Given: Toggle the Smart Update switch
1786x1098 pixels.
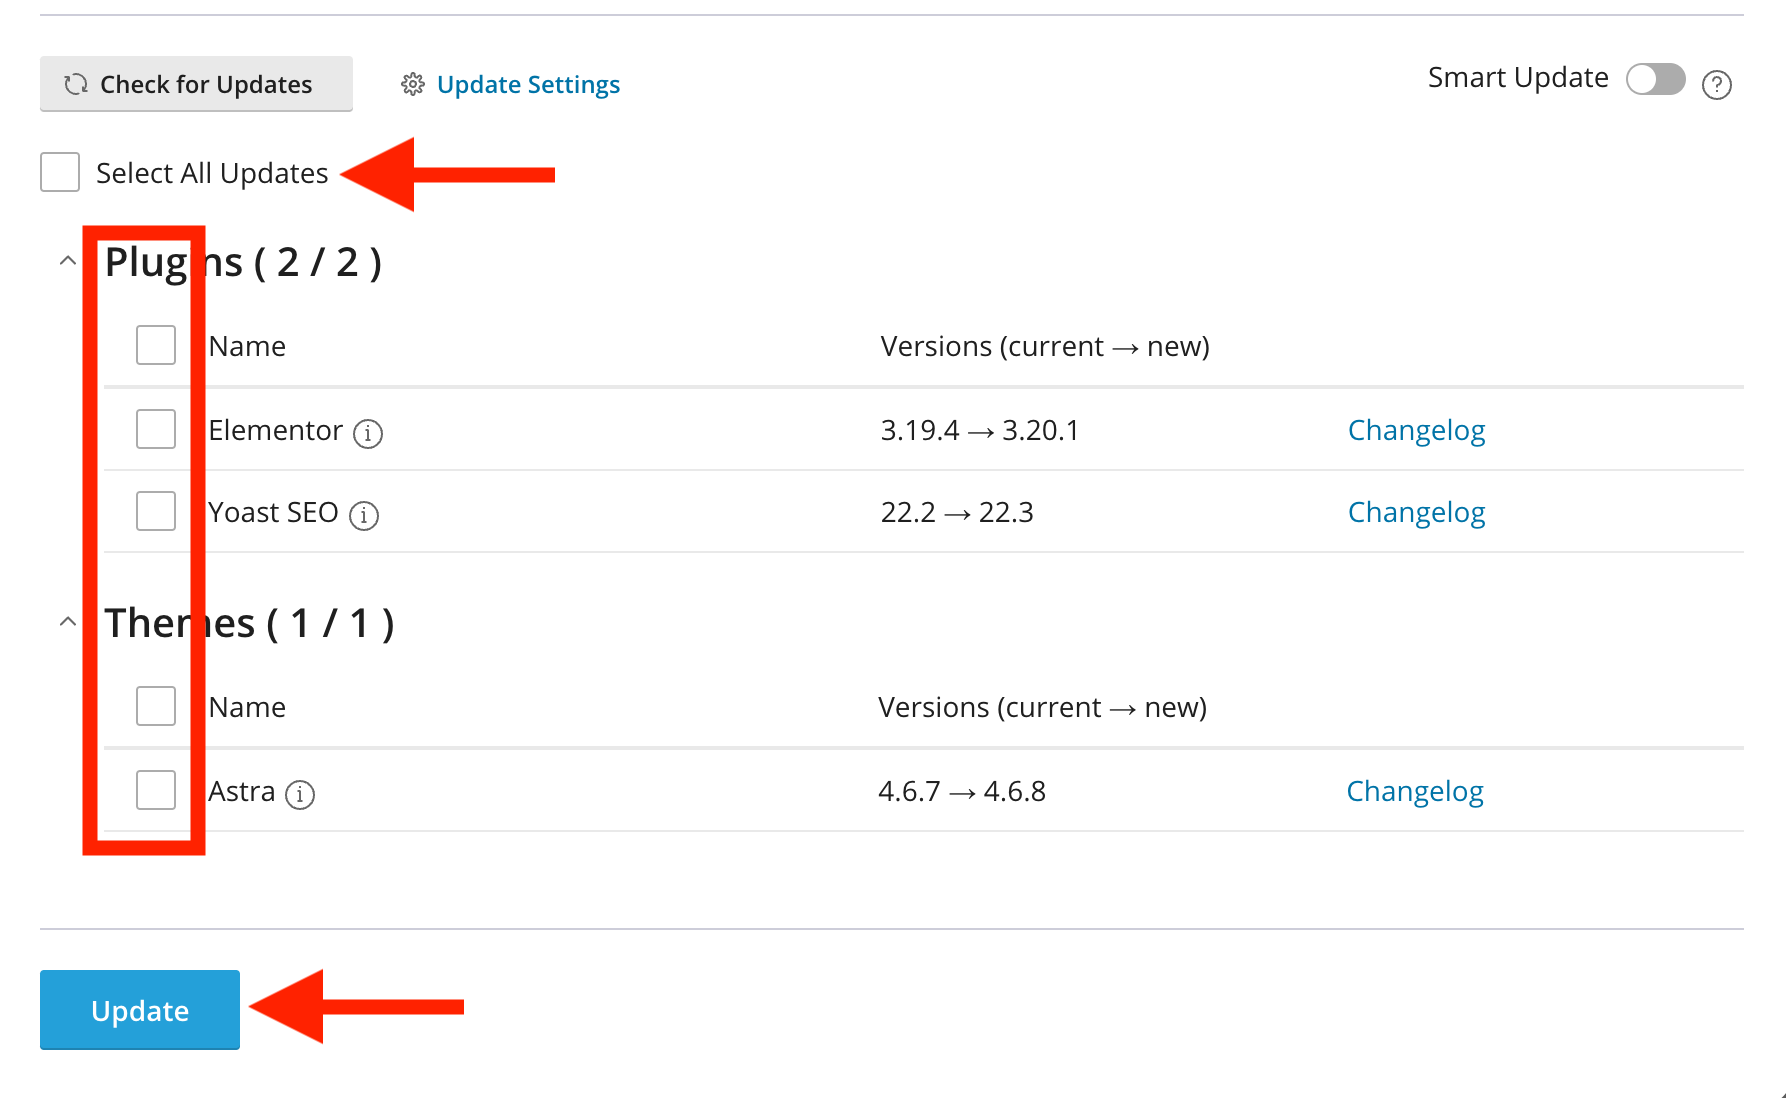Looking at the screenshot, I should click(1655, 79).
